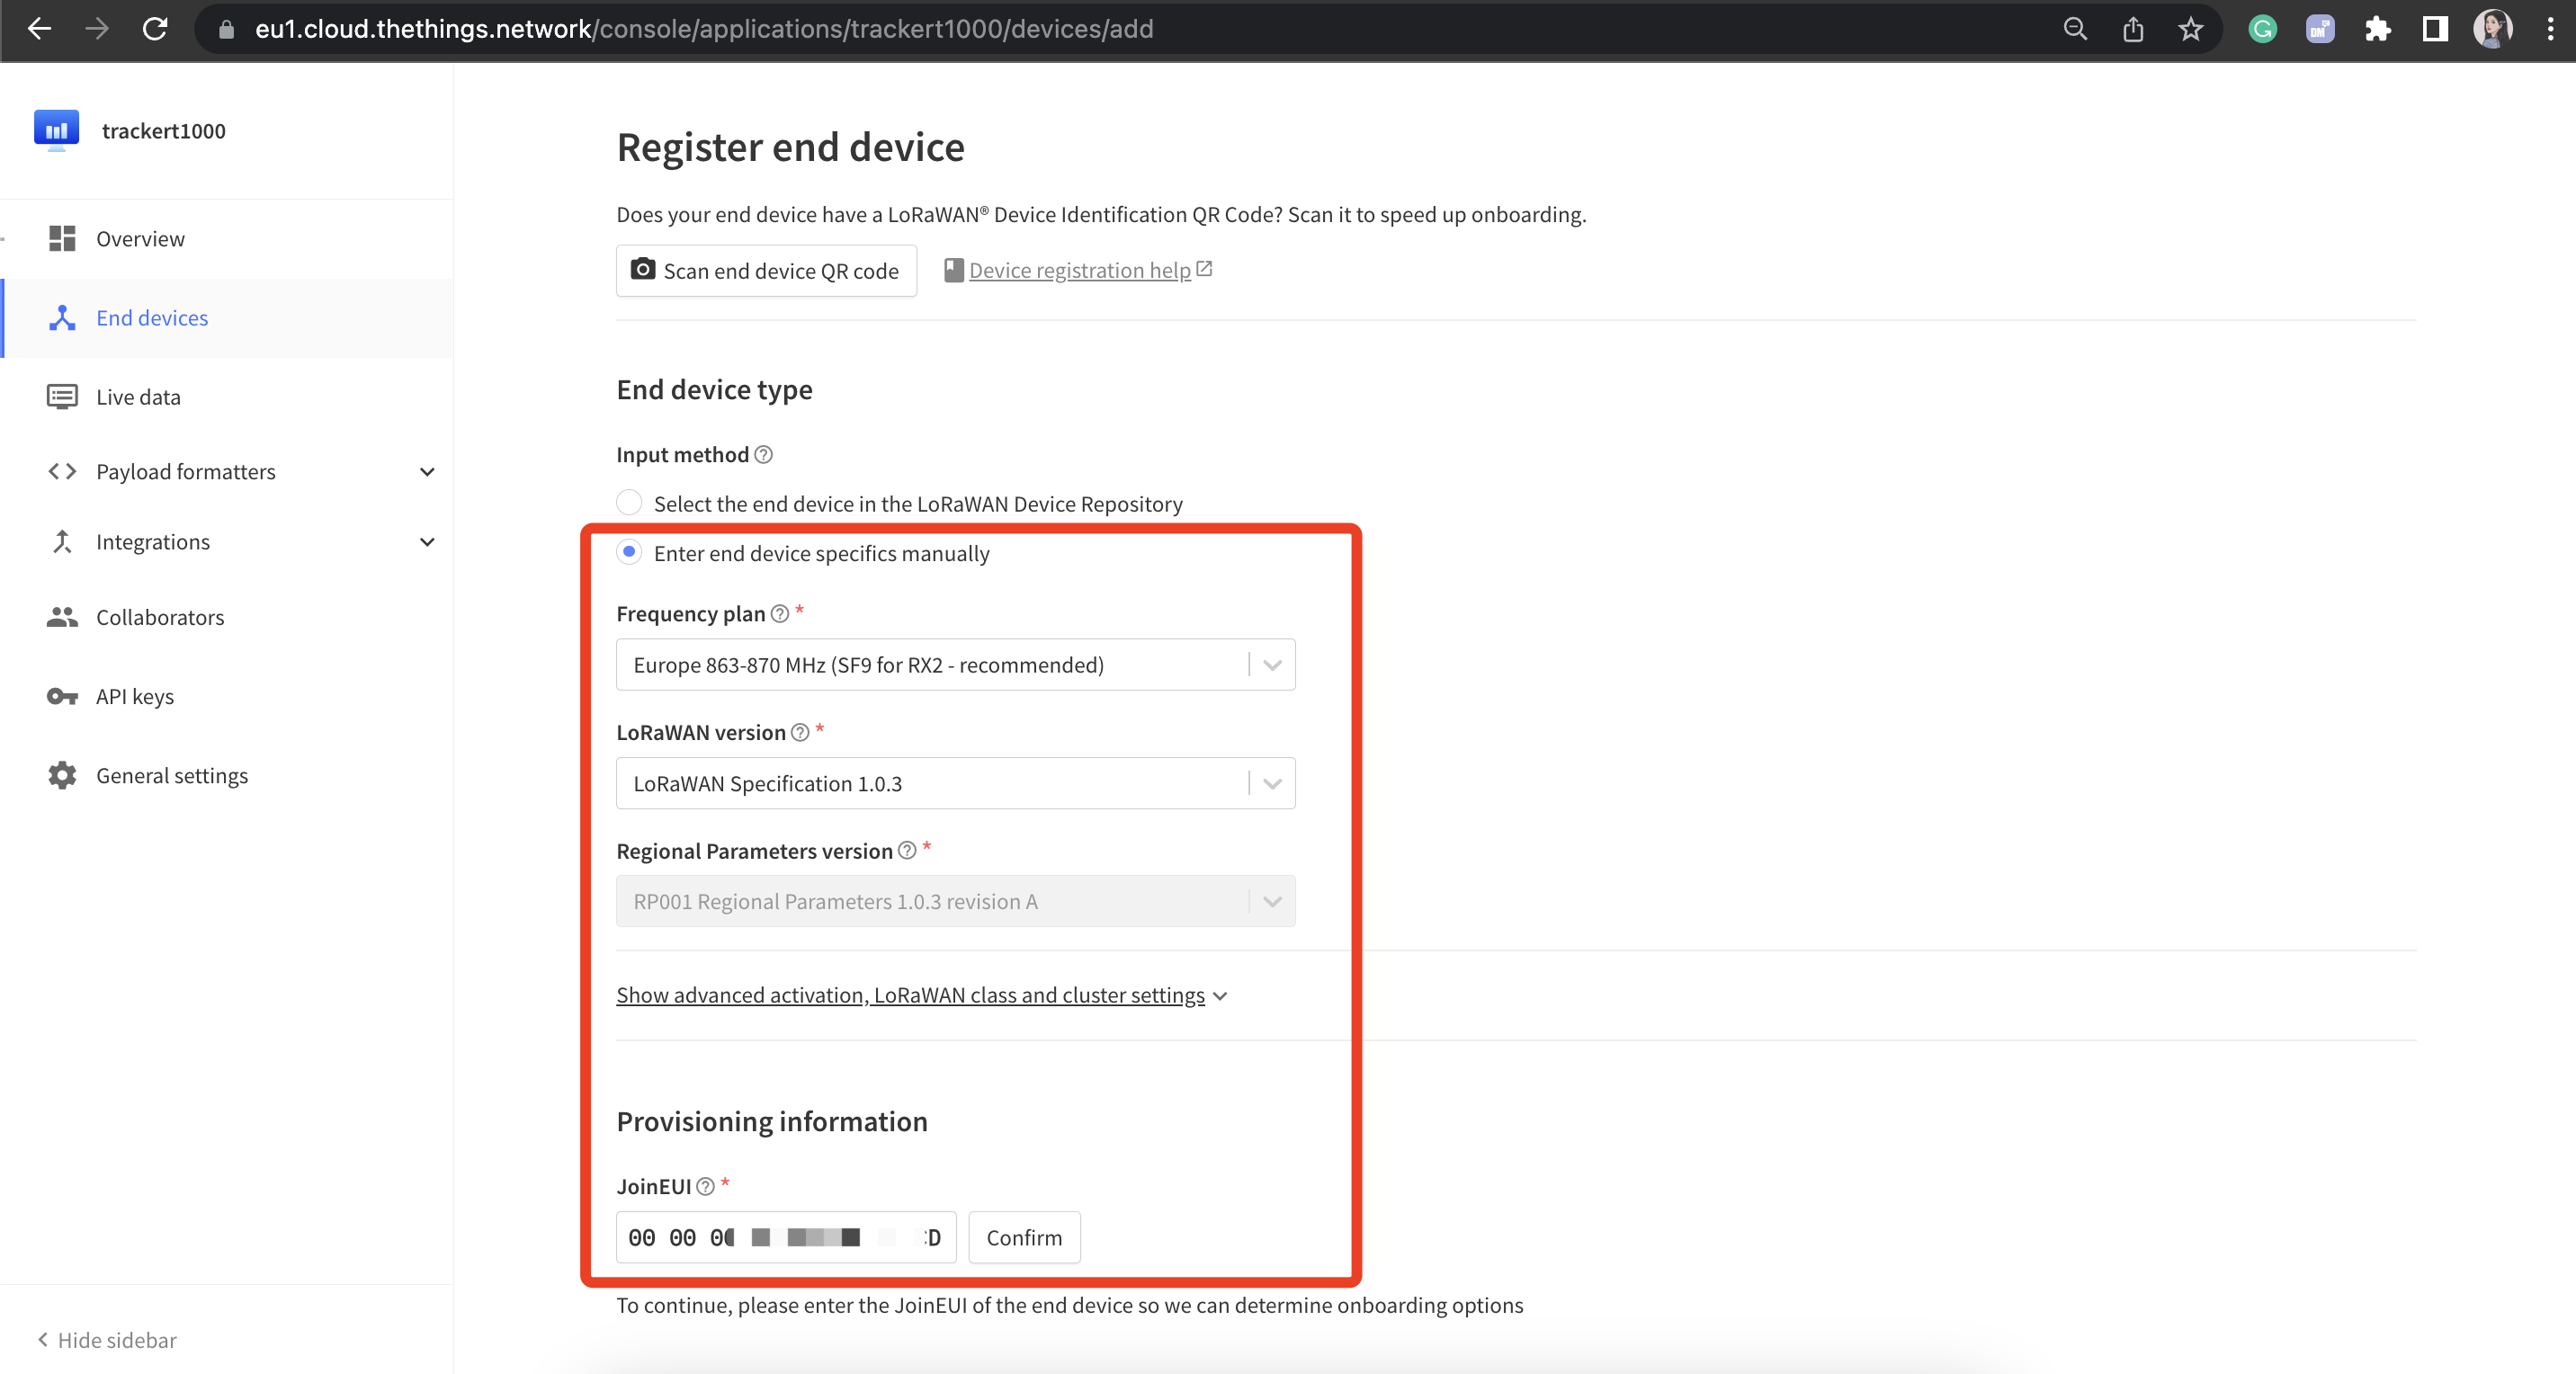Screen dimensions: 2576x1374
Task: Open the LoRaWAN version dropdown
Action: [955, 783]
